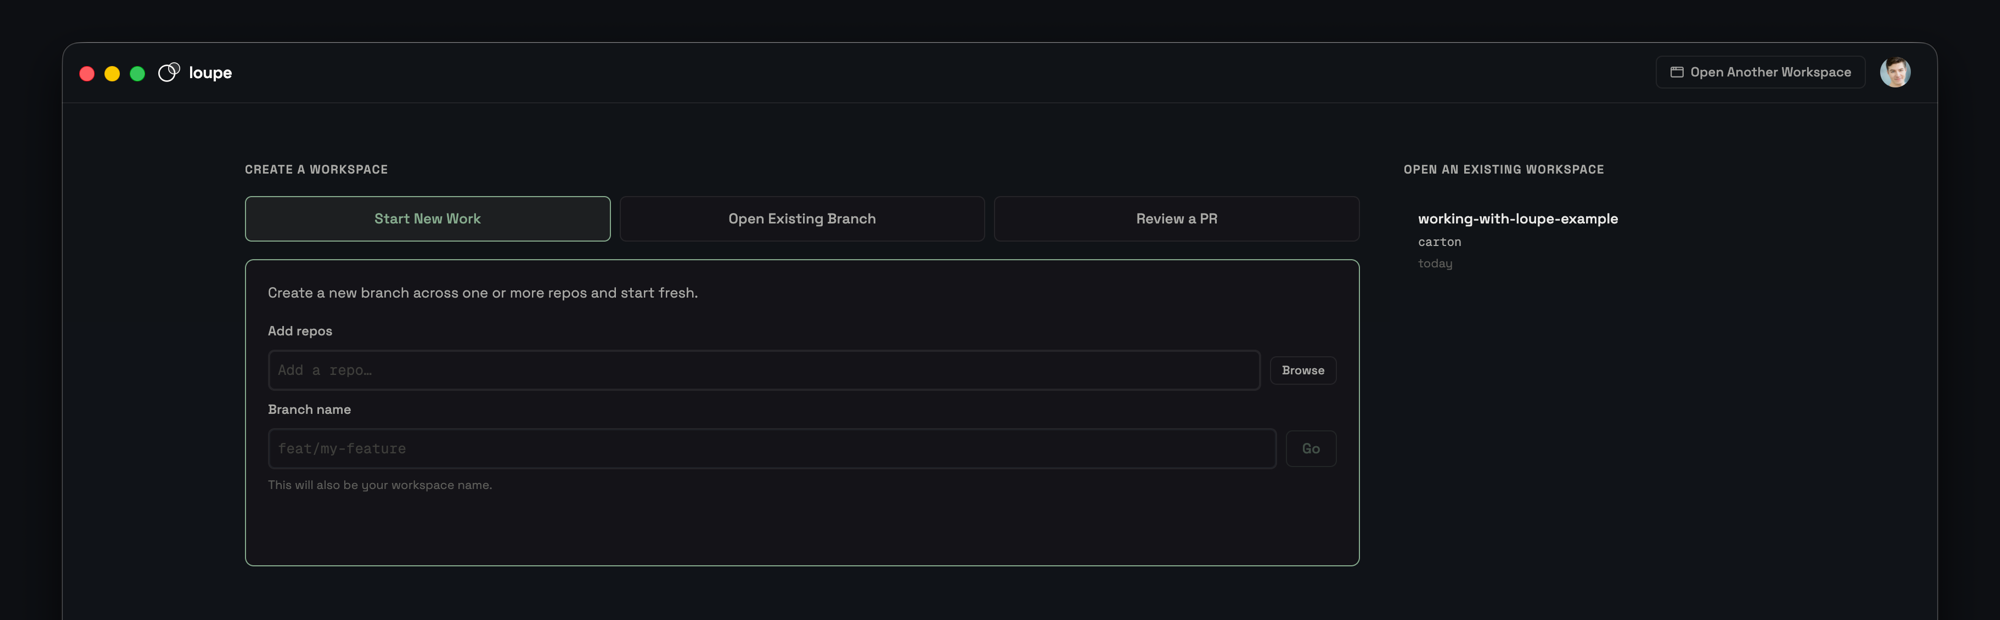The image size is (2000, 620).
Task: Focus the Branch name input field
Action: 772,448
